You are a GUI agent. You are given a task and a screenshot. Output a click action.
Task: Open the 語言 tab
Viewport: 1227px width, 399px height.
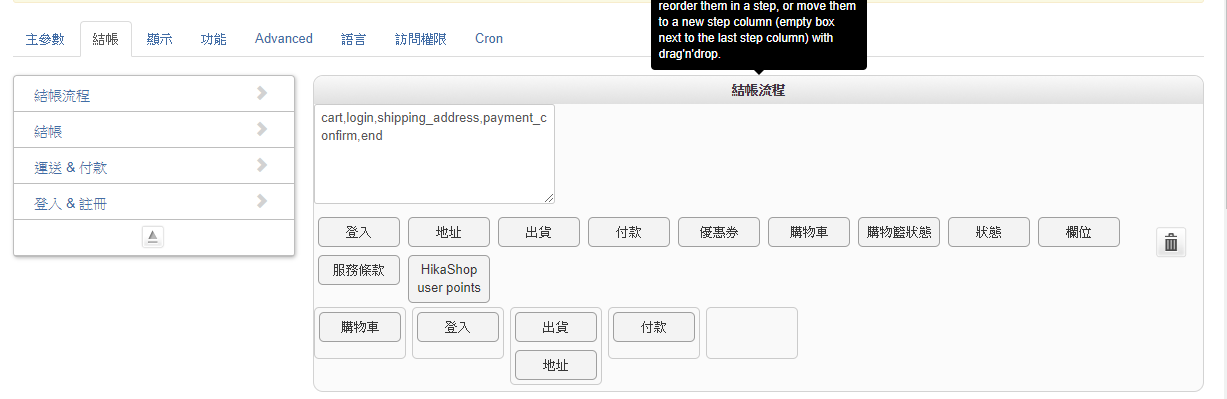click(353, 39)
